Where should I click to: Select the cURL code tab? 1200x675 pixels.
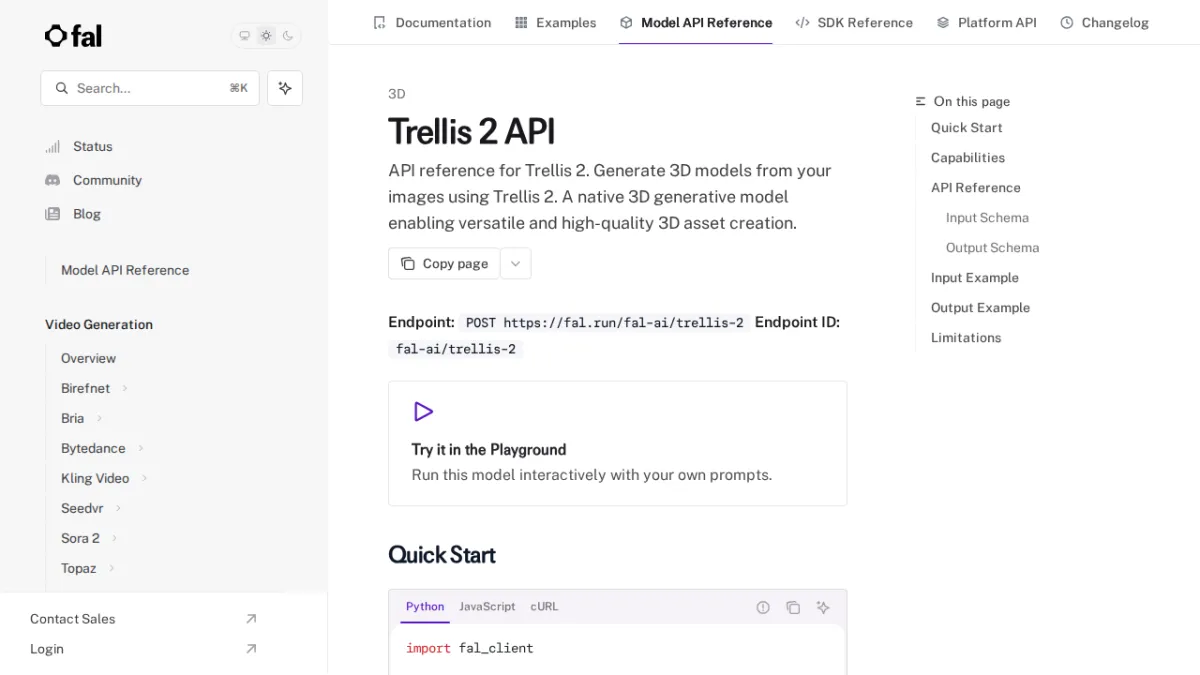tap(545, 607)
